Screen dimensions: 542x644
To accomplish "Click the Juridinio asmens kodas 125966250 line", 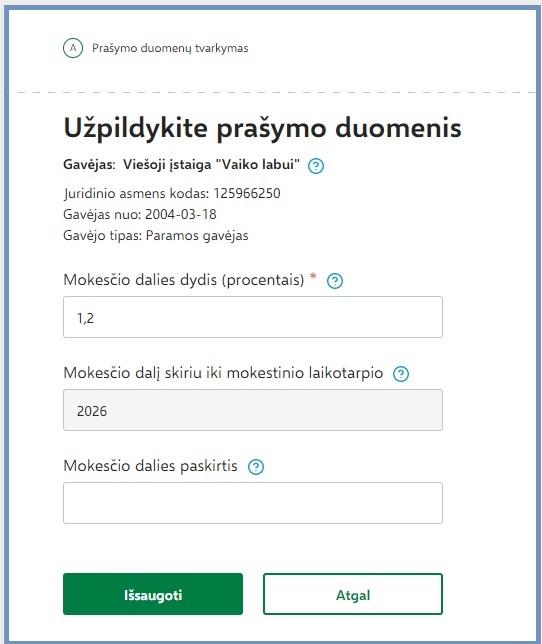I will tap(172, 193).
